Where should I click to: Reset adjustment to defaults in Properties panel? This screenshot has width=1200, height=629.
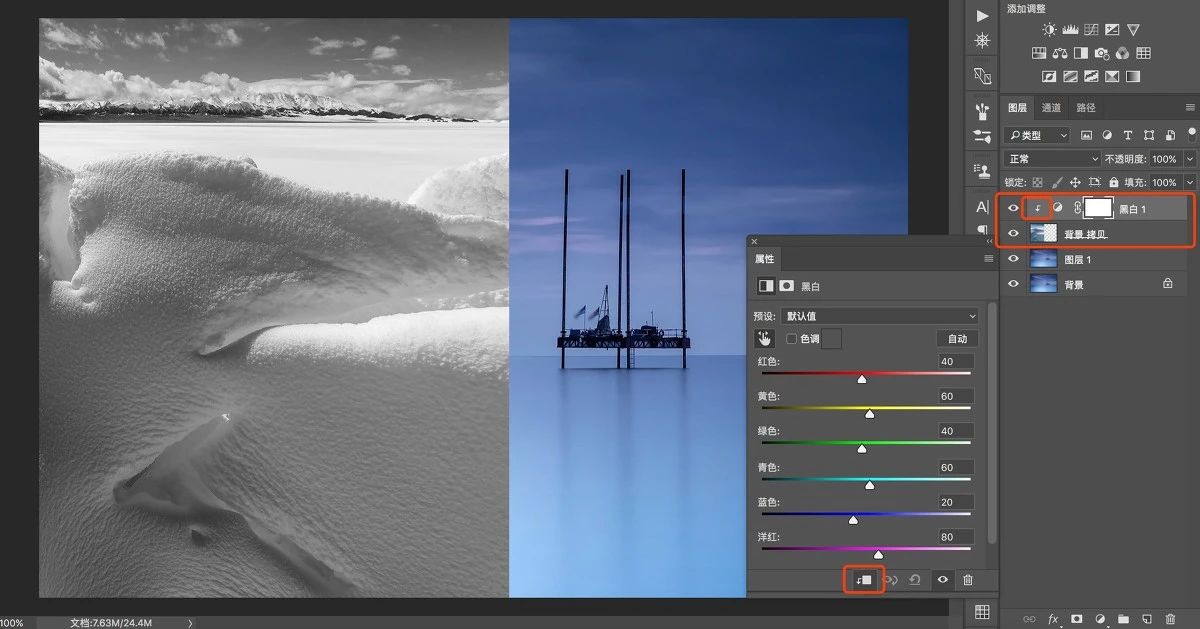(915, 580)
